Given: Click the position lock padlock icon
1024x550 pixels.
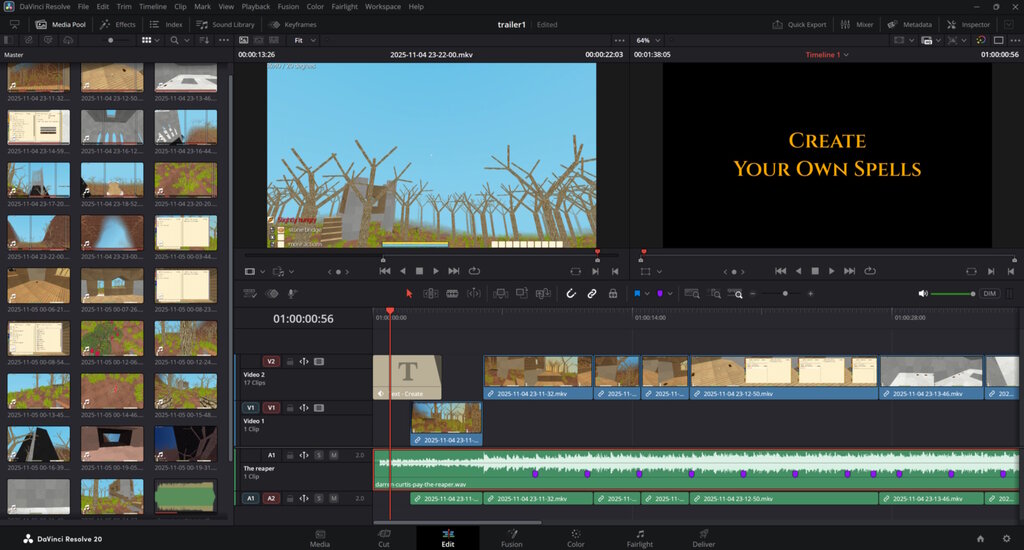Looking at the screenshot, I should [x=614, y=294].
